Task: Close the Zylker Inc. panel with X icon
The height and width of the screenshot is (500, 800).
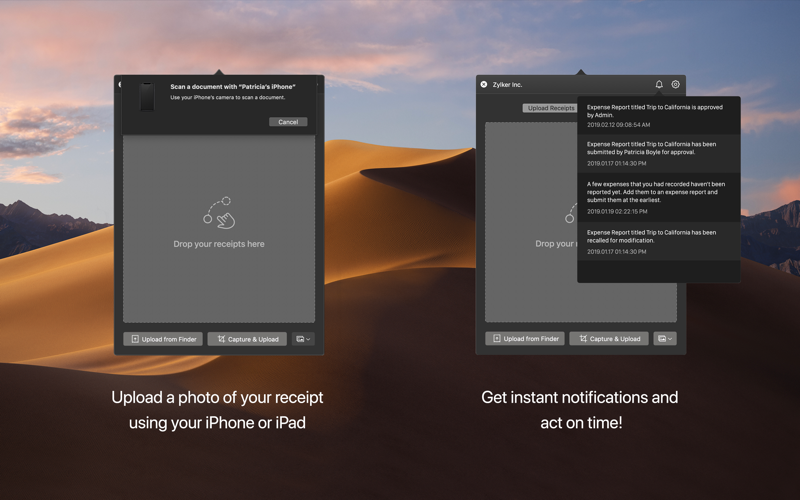Action: pos(484,84)
